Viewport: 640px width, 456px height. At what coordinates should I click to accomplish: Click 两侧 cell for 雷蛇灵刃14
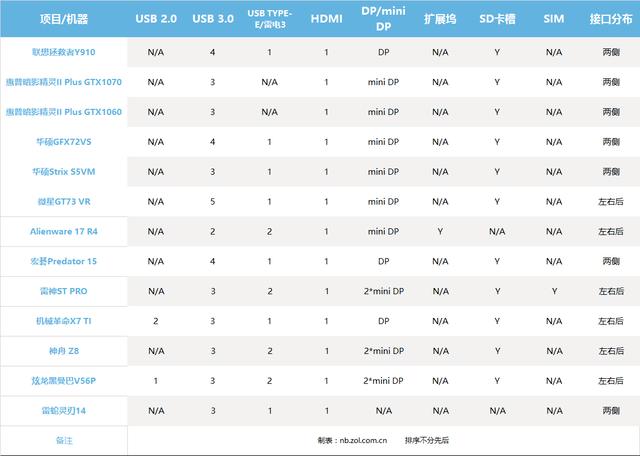point(611,410)
